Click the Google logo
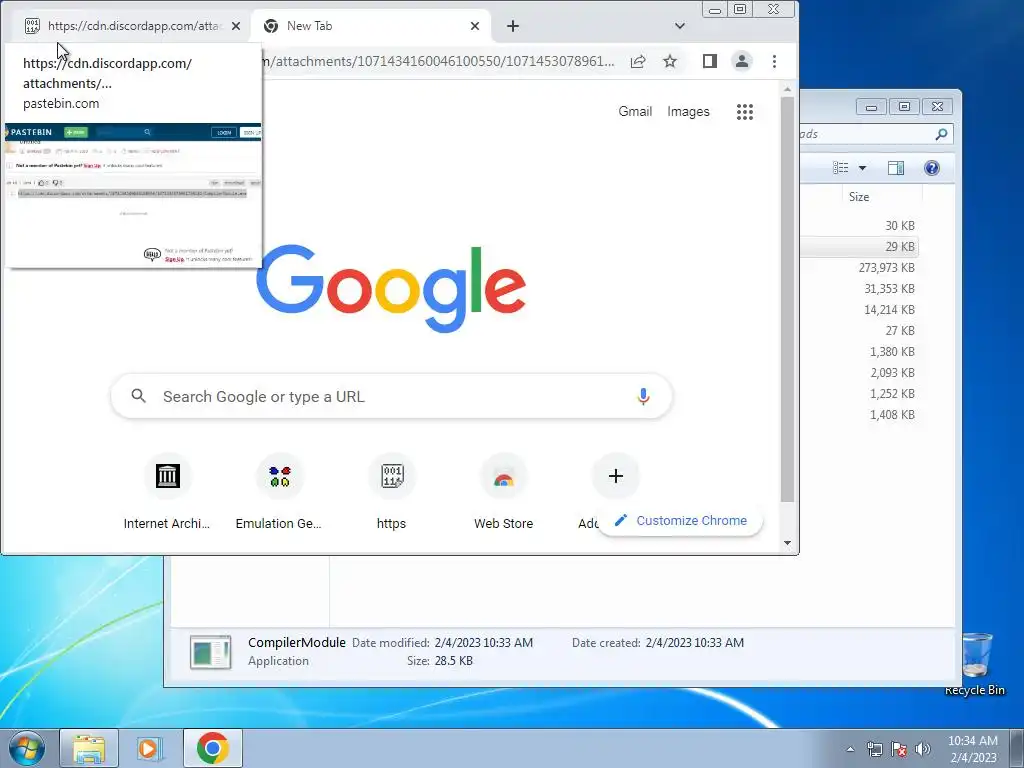The width and height of the screenshot is (1024, 768). tap(391, 288)
